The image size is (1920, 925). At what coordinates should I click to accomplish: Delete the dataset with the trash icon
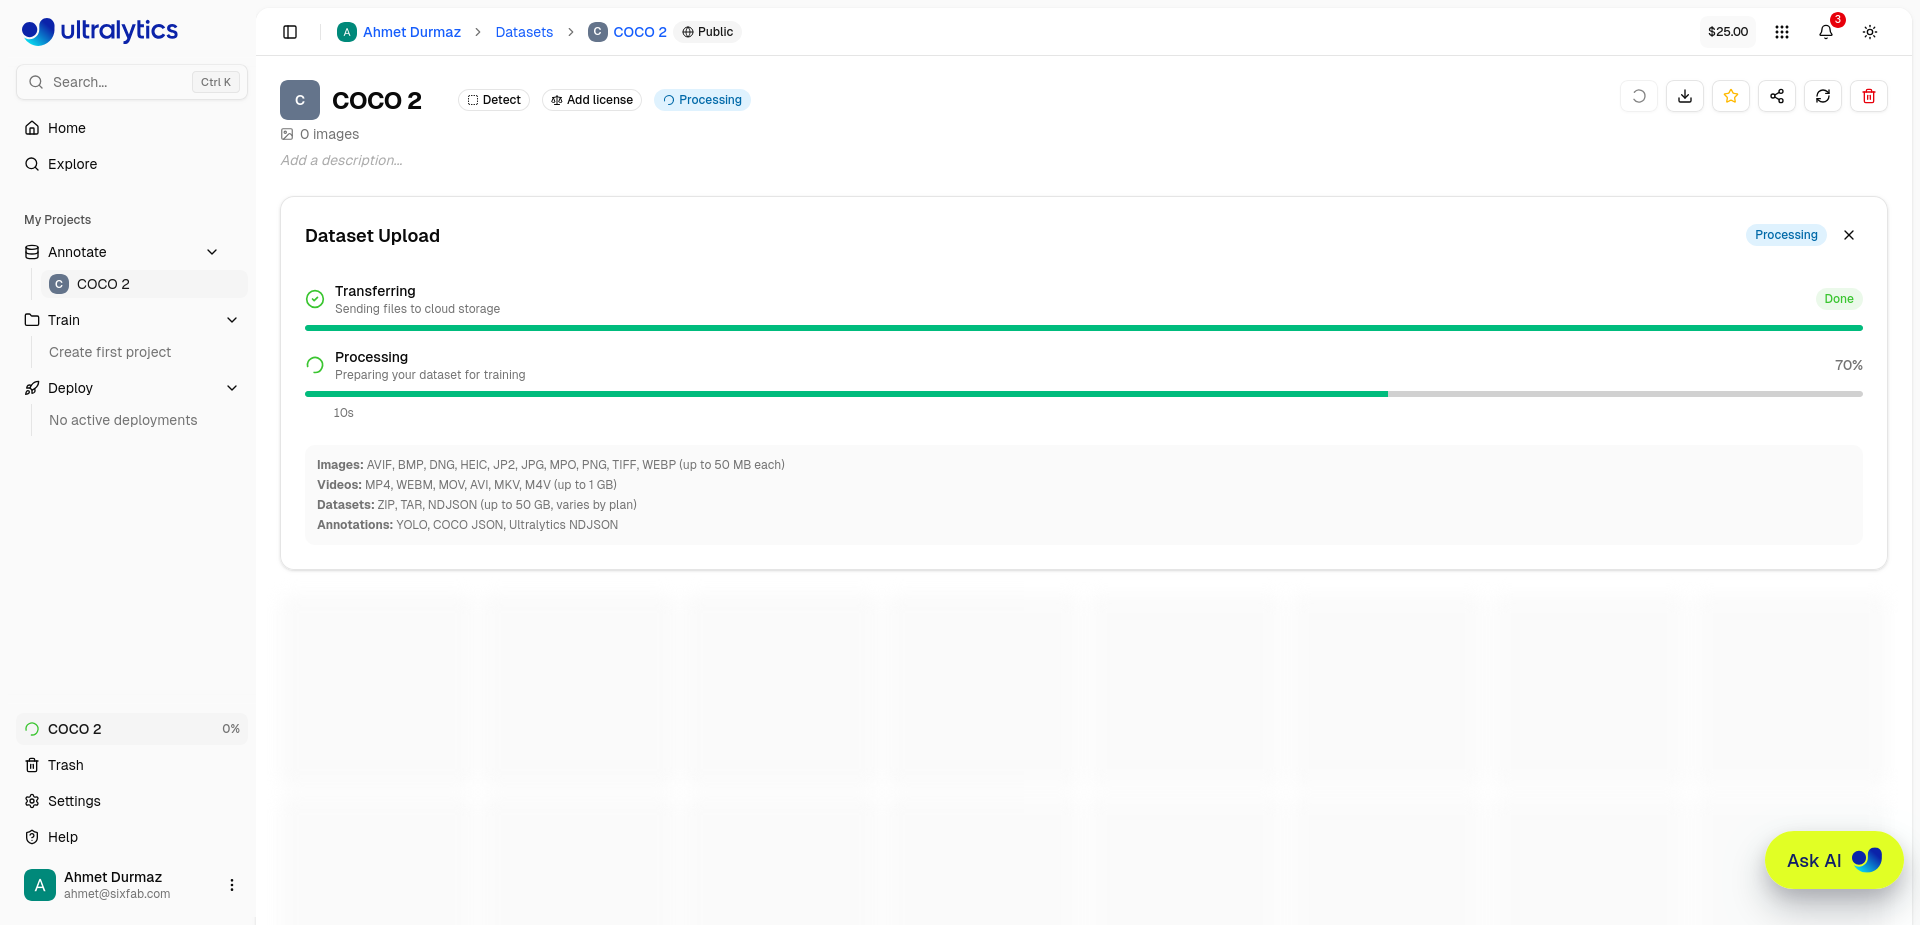click(x=1869, y=96)
